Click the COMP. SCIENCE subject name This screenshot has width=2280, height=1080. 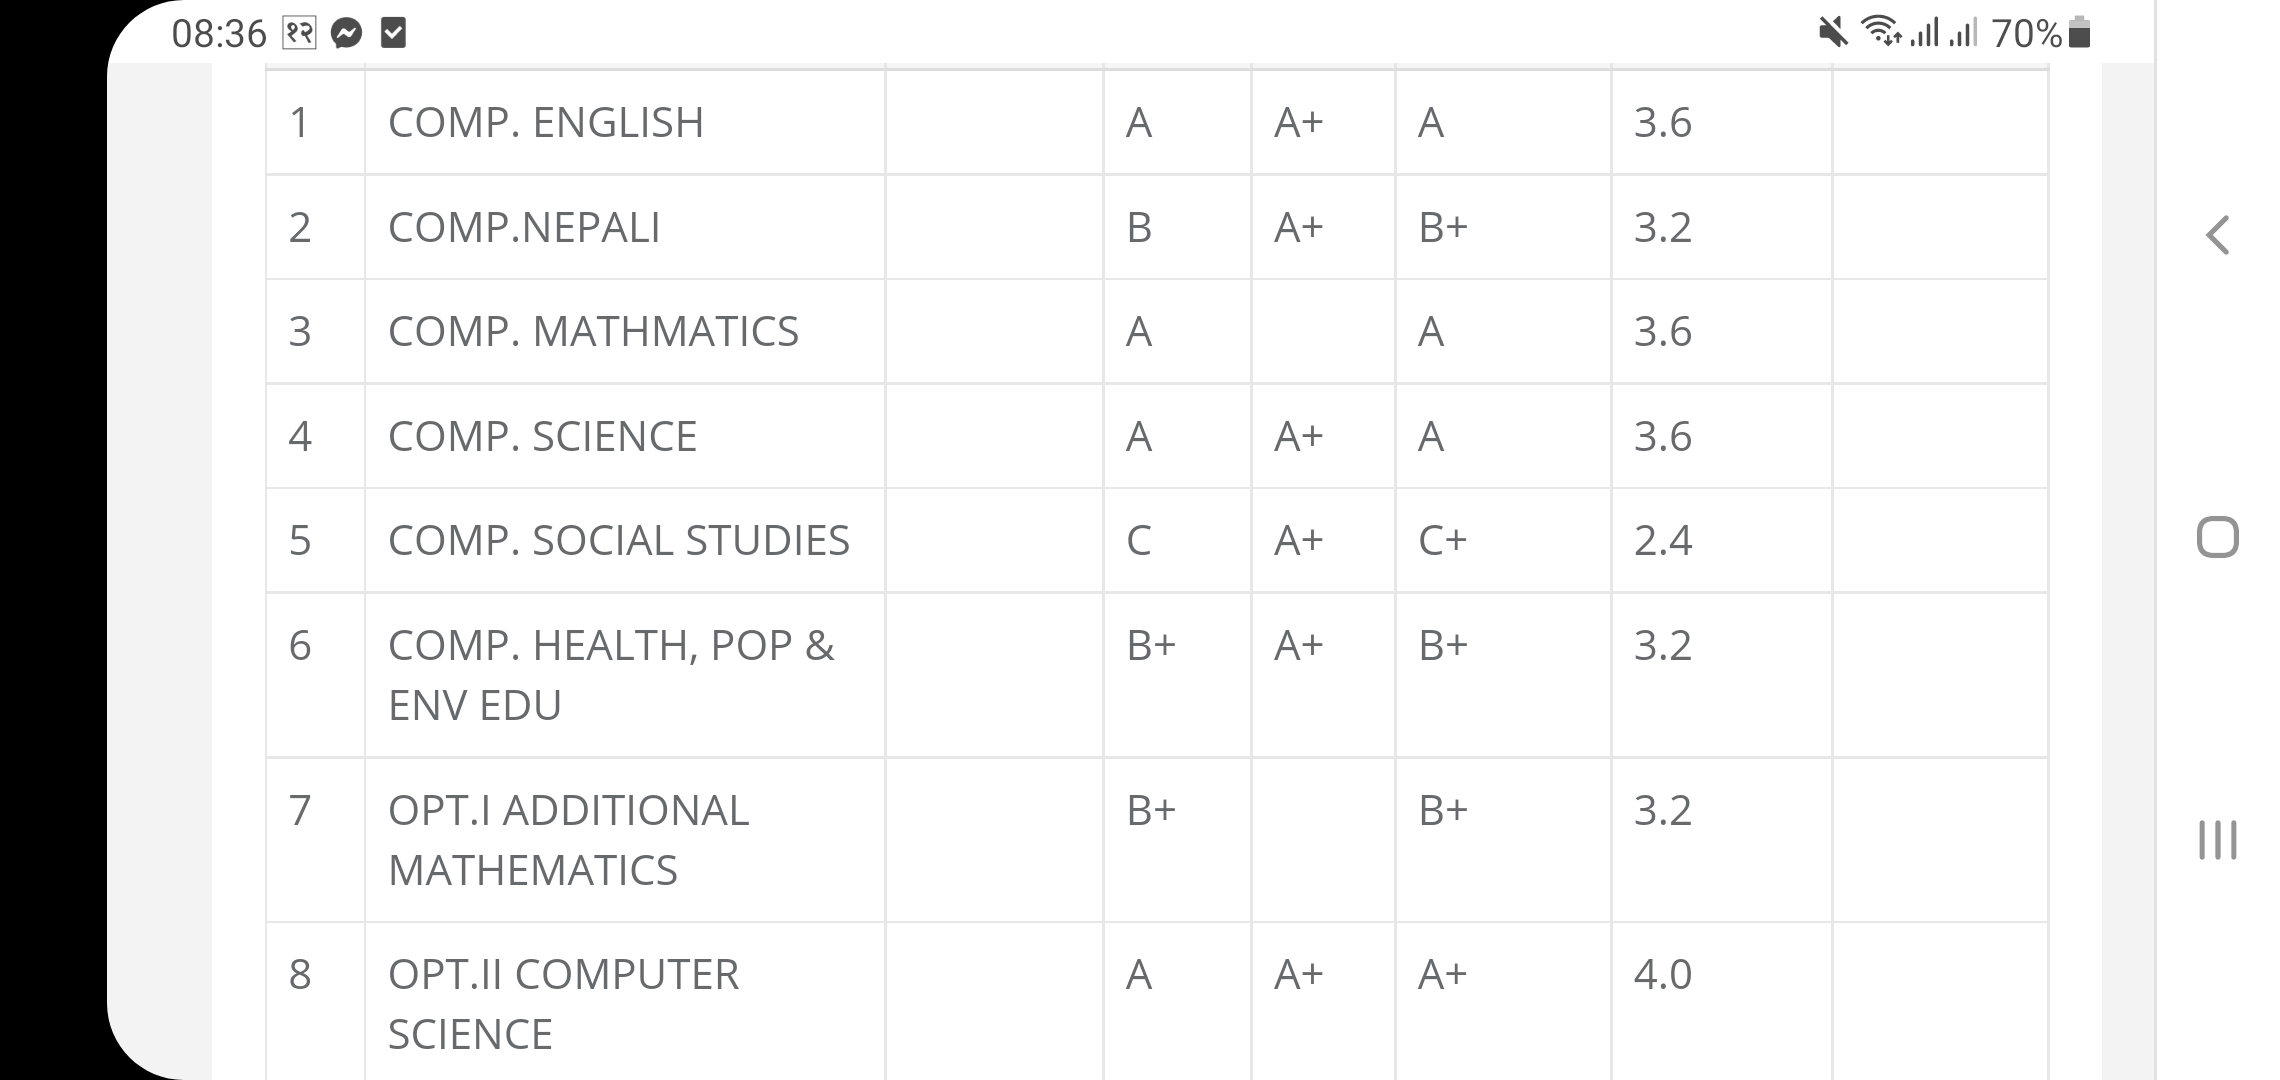(542, 437)
